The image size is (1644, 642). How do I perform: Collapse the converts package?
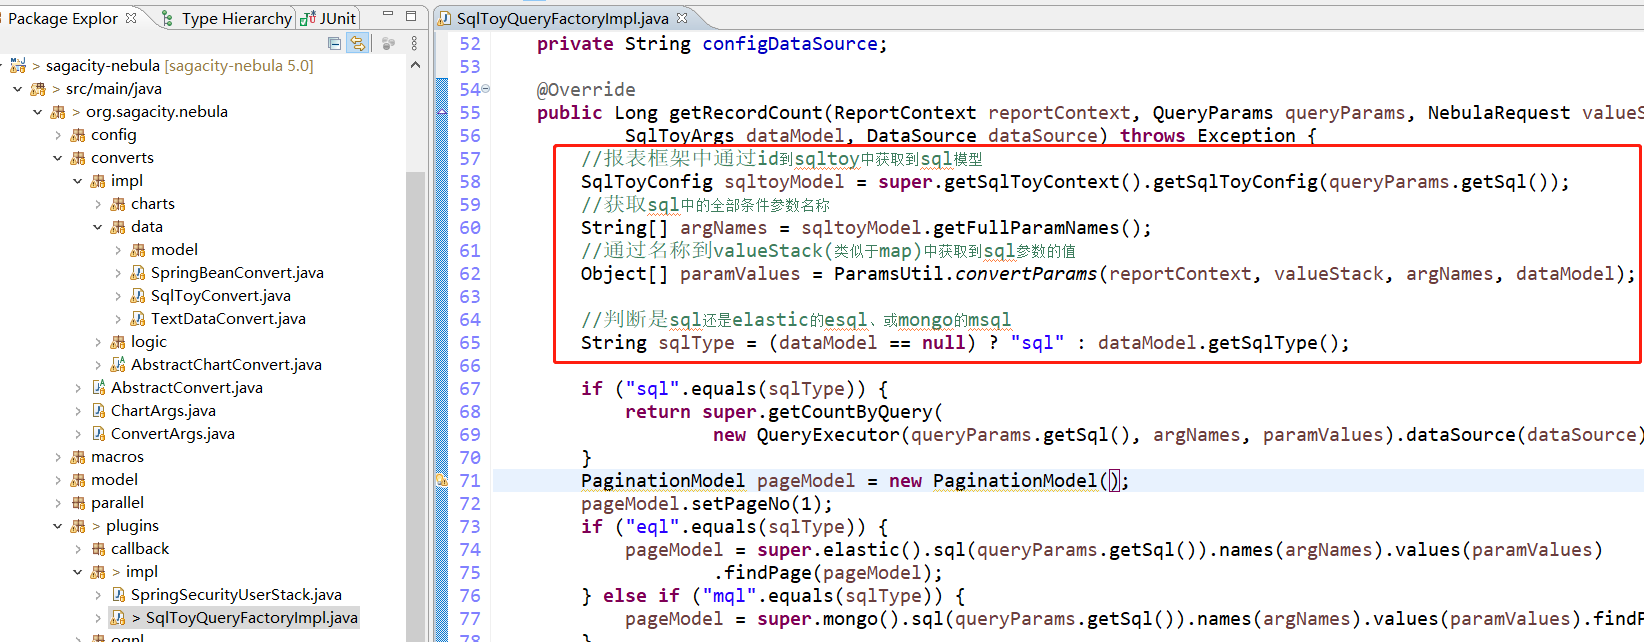pyautogui.click(x=58, y=158)
